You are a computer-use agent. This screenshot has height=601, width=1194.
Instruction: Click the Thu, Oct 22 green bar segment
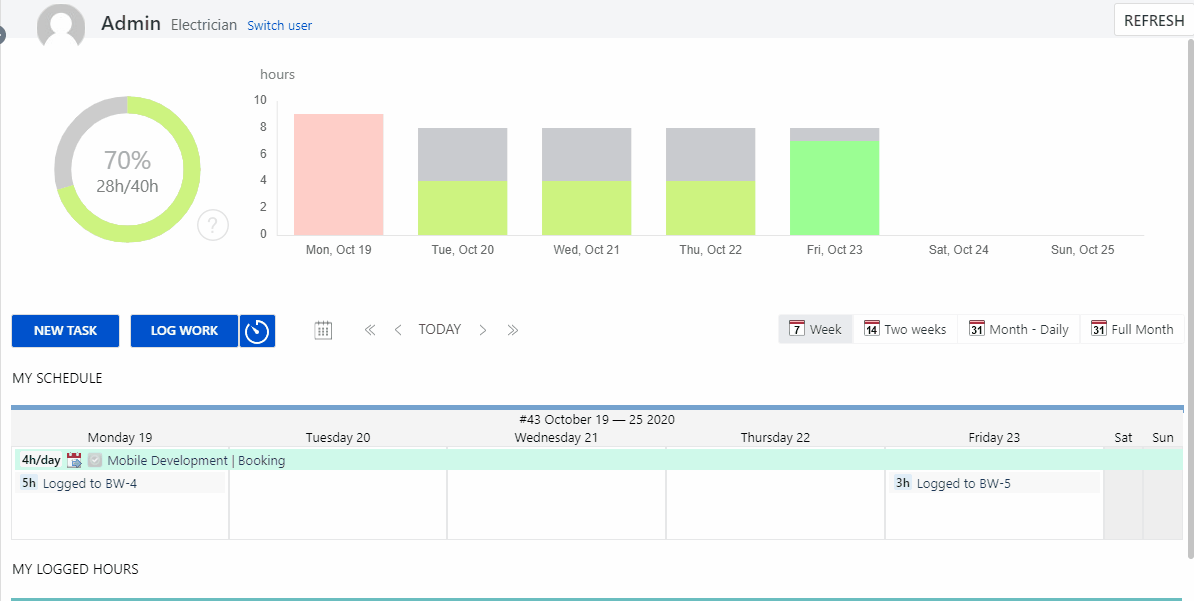pyautogui.click(x=710, y=208)
